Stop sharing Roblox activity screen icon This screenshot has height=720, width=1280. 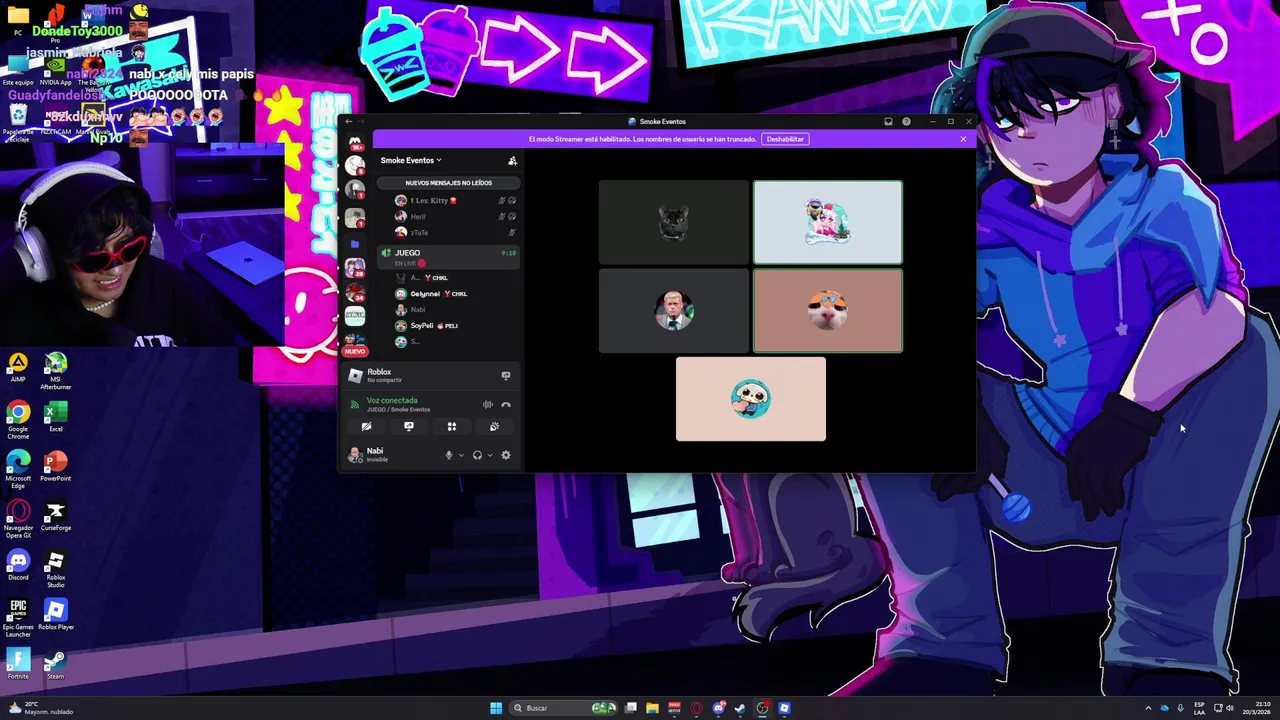[x=506, y=376]
